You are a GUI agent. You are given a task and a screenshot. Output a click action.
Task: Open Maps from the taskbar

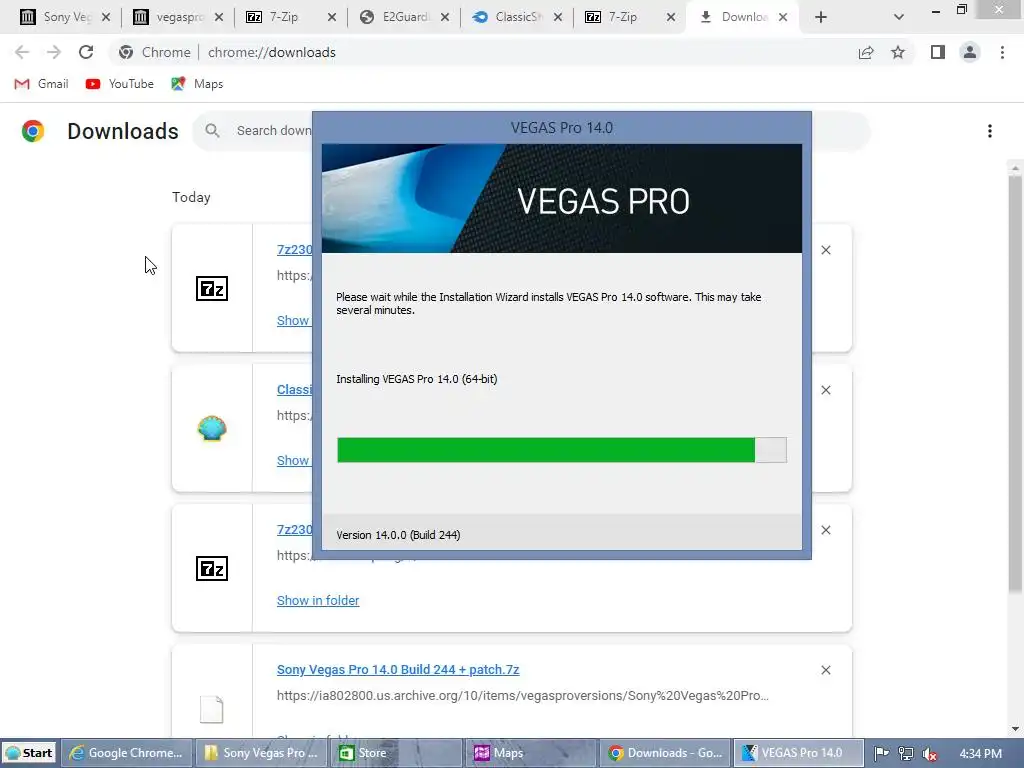tap(530, 753)
